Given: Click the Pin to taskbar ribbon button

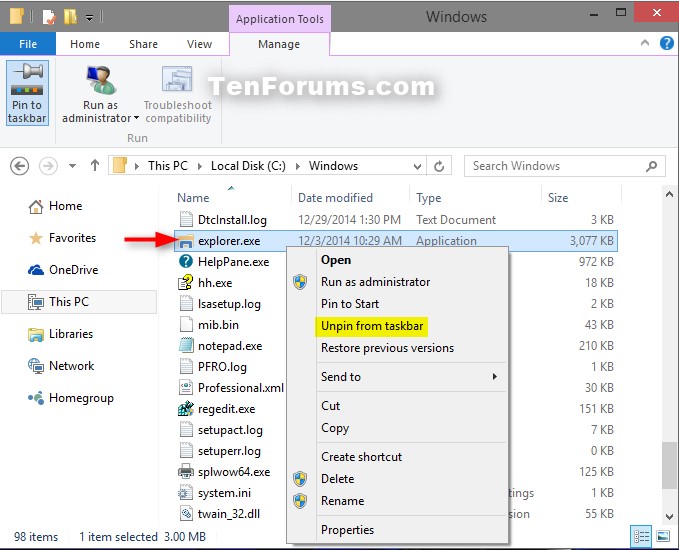Looking at the screenshot, I should 27,93.
